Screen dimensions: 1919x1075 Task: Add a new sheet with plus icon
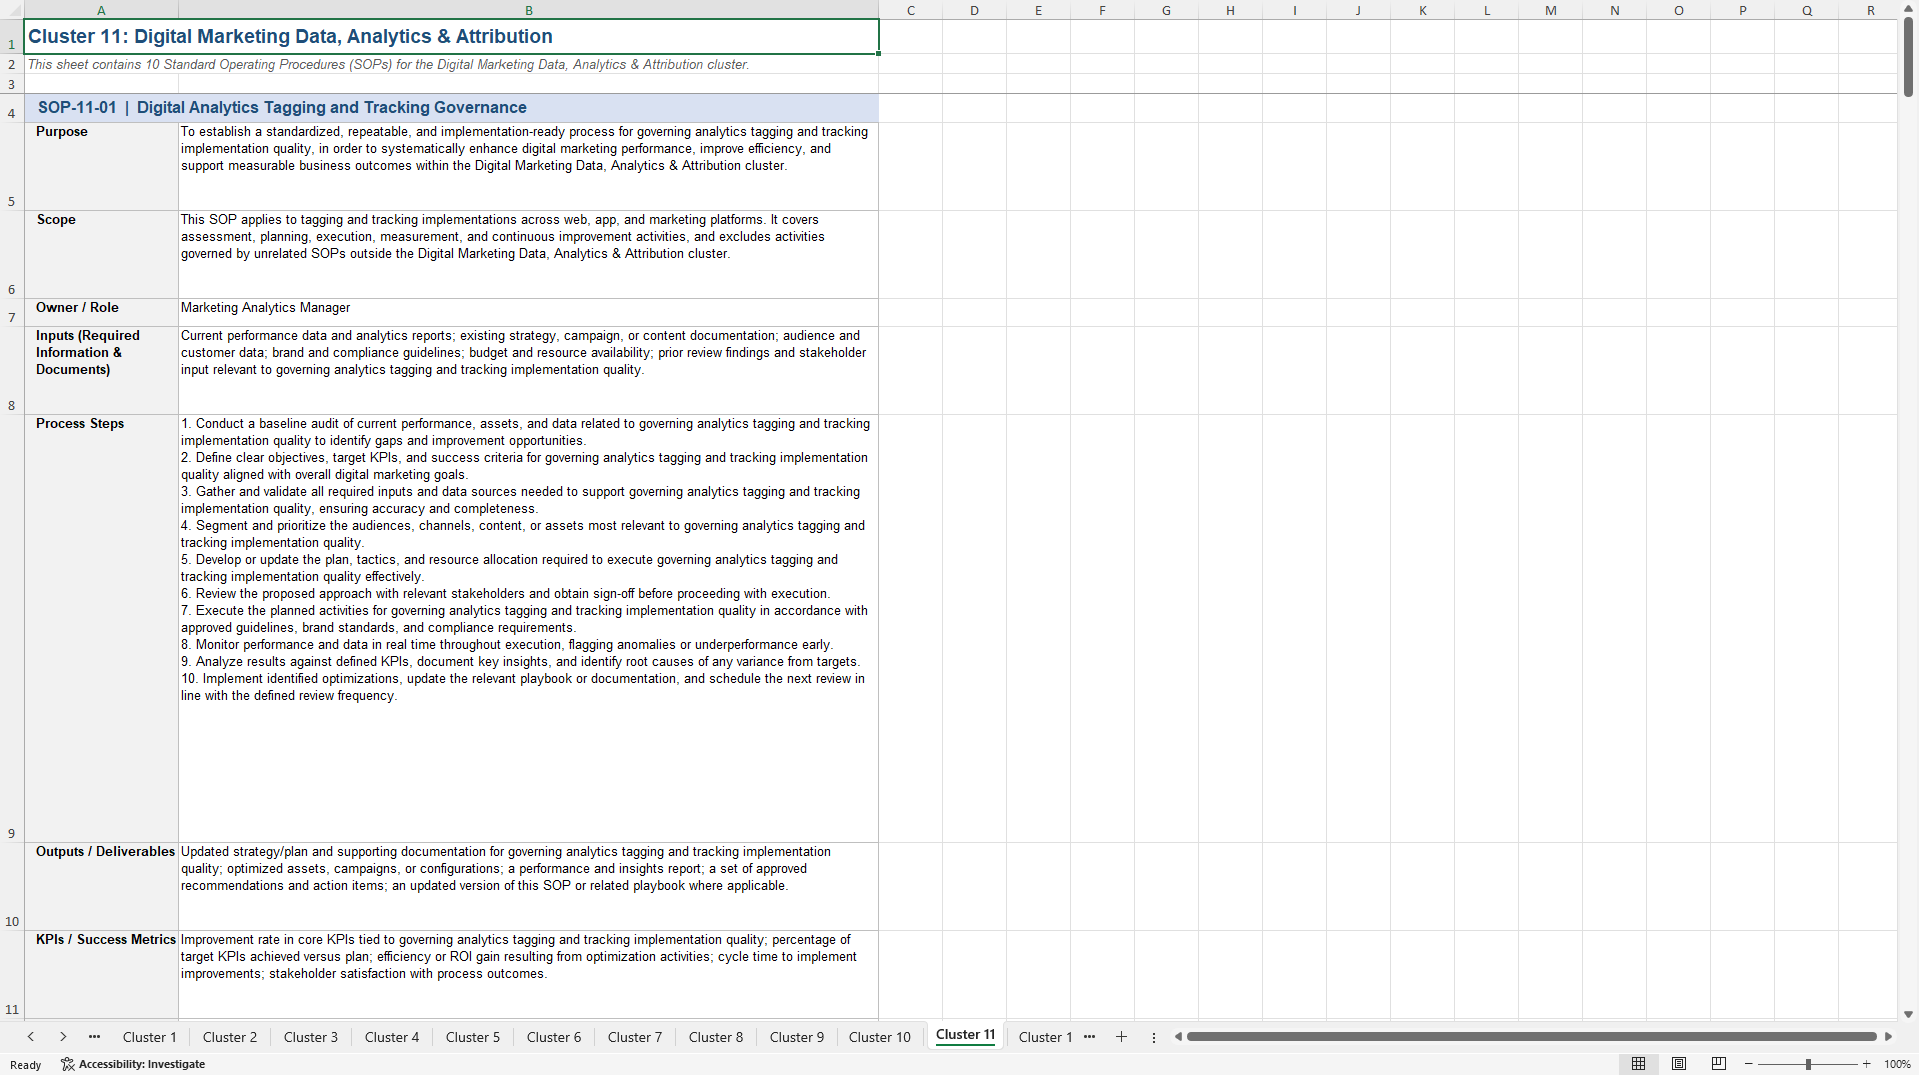tap(1121, 1037)
